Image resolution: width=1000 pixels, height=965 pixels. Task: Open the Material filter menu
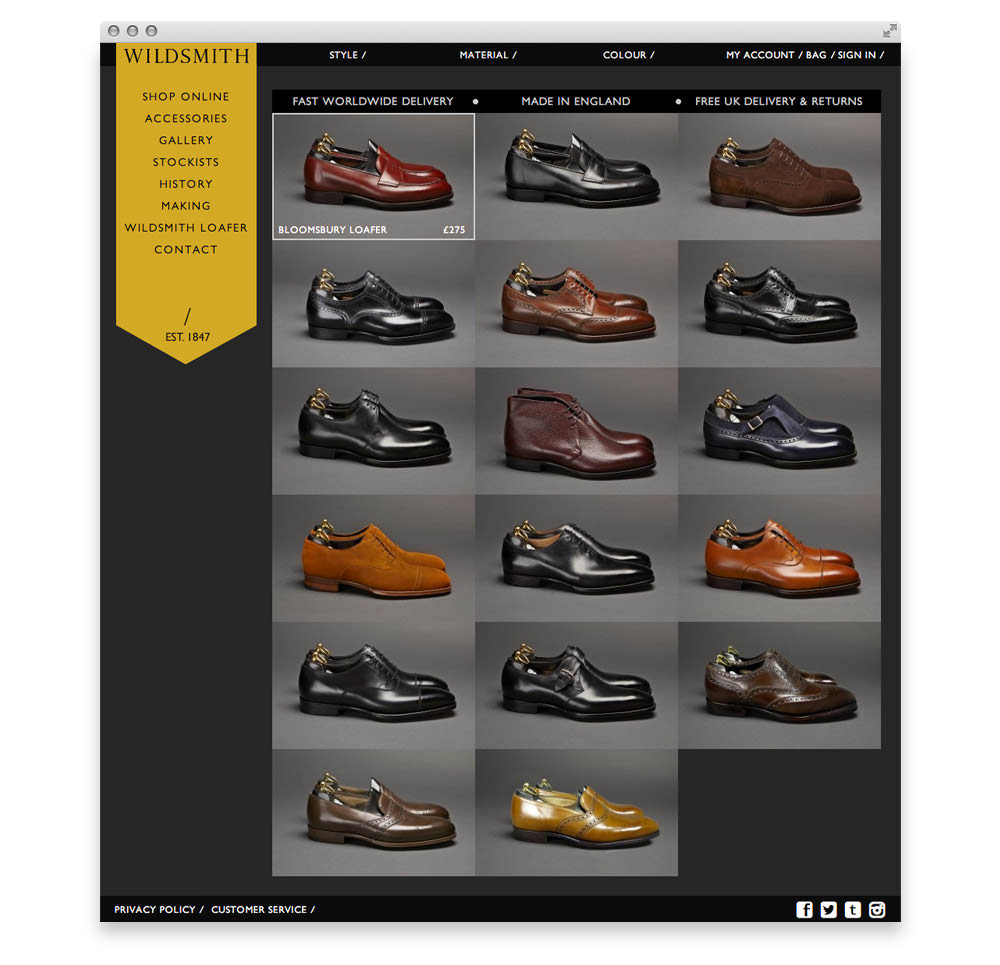point(488,55)
